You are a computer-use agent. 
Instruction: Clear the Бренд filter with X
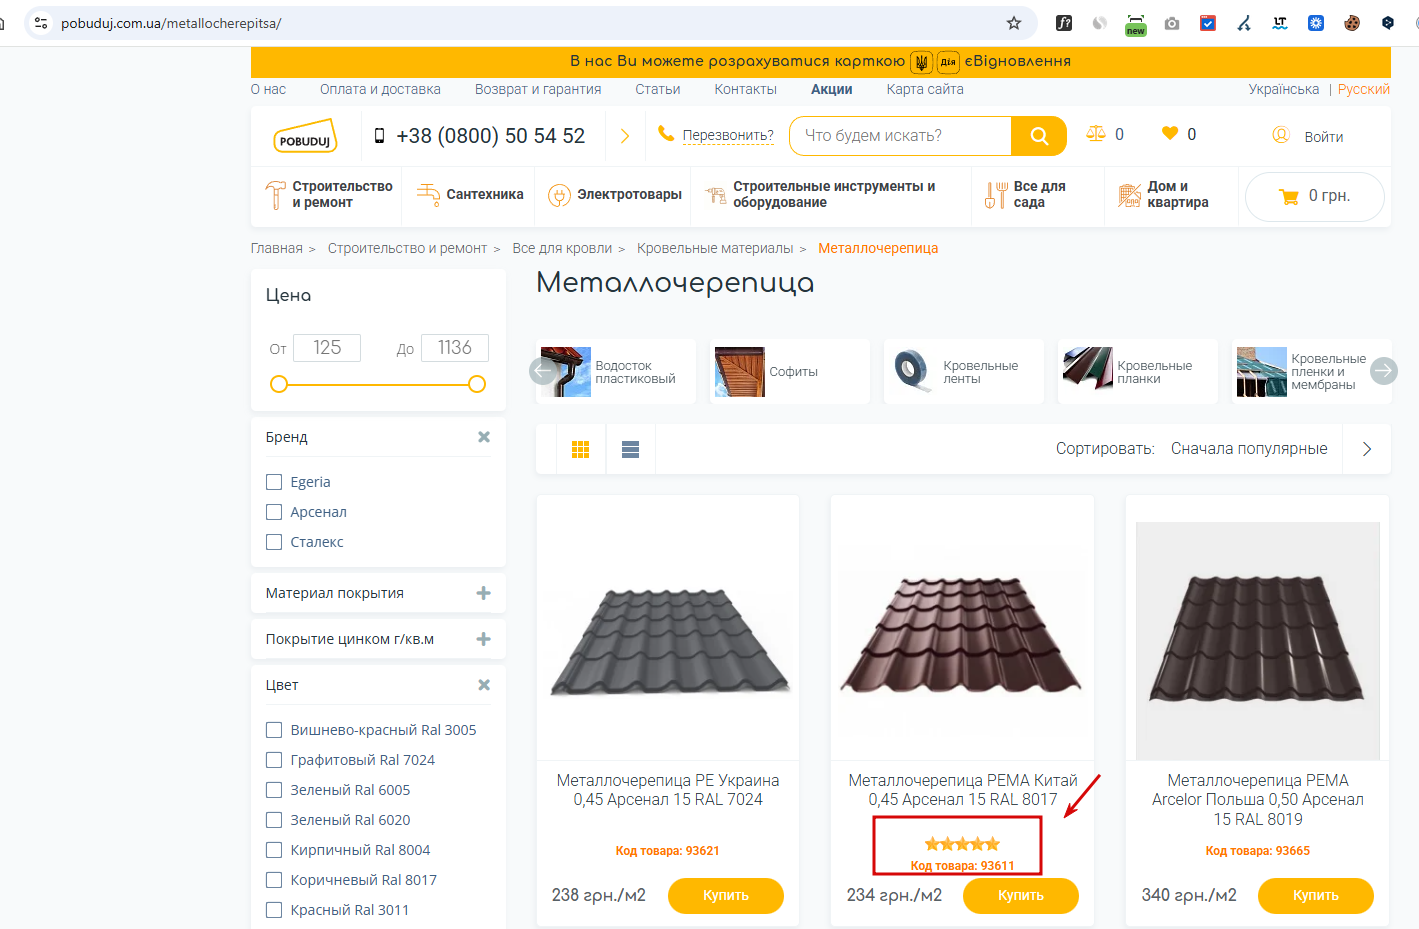pyautogui.click(x=484, y=437)
